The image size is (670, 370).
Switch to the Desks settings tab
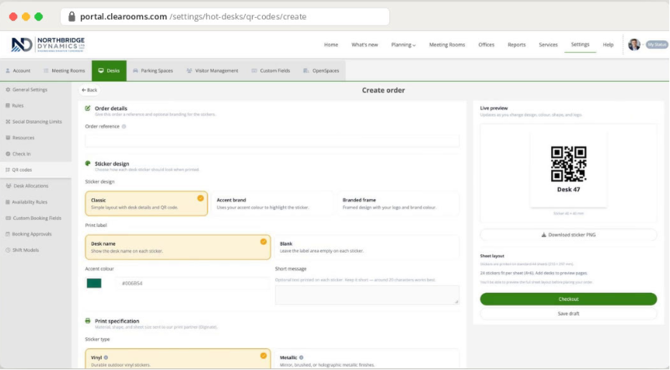point(109,70)
